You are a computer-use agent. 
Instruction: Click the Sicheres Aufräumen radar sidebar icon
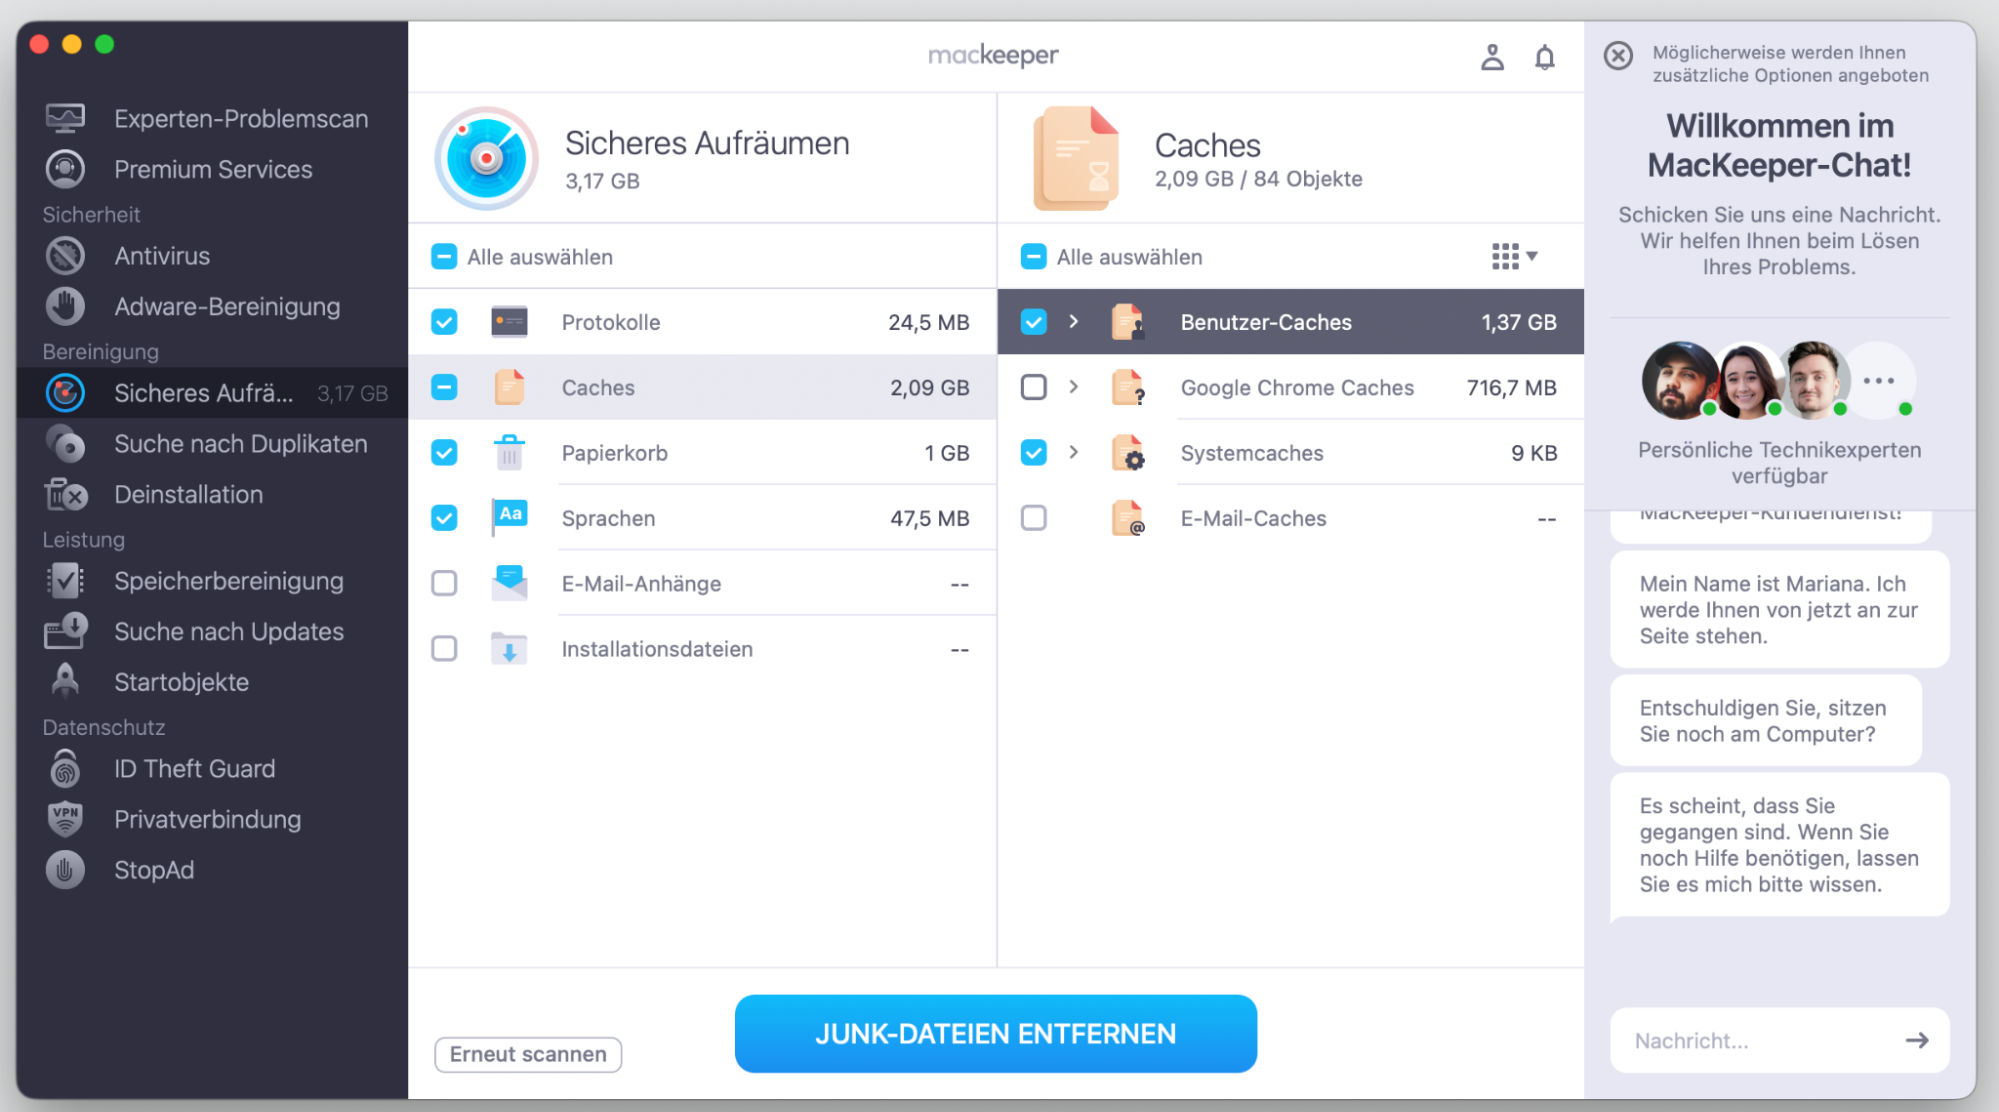click(65, 393)
